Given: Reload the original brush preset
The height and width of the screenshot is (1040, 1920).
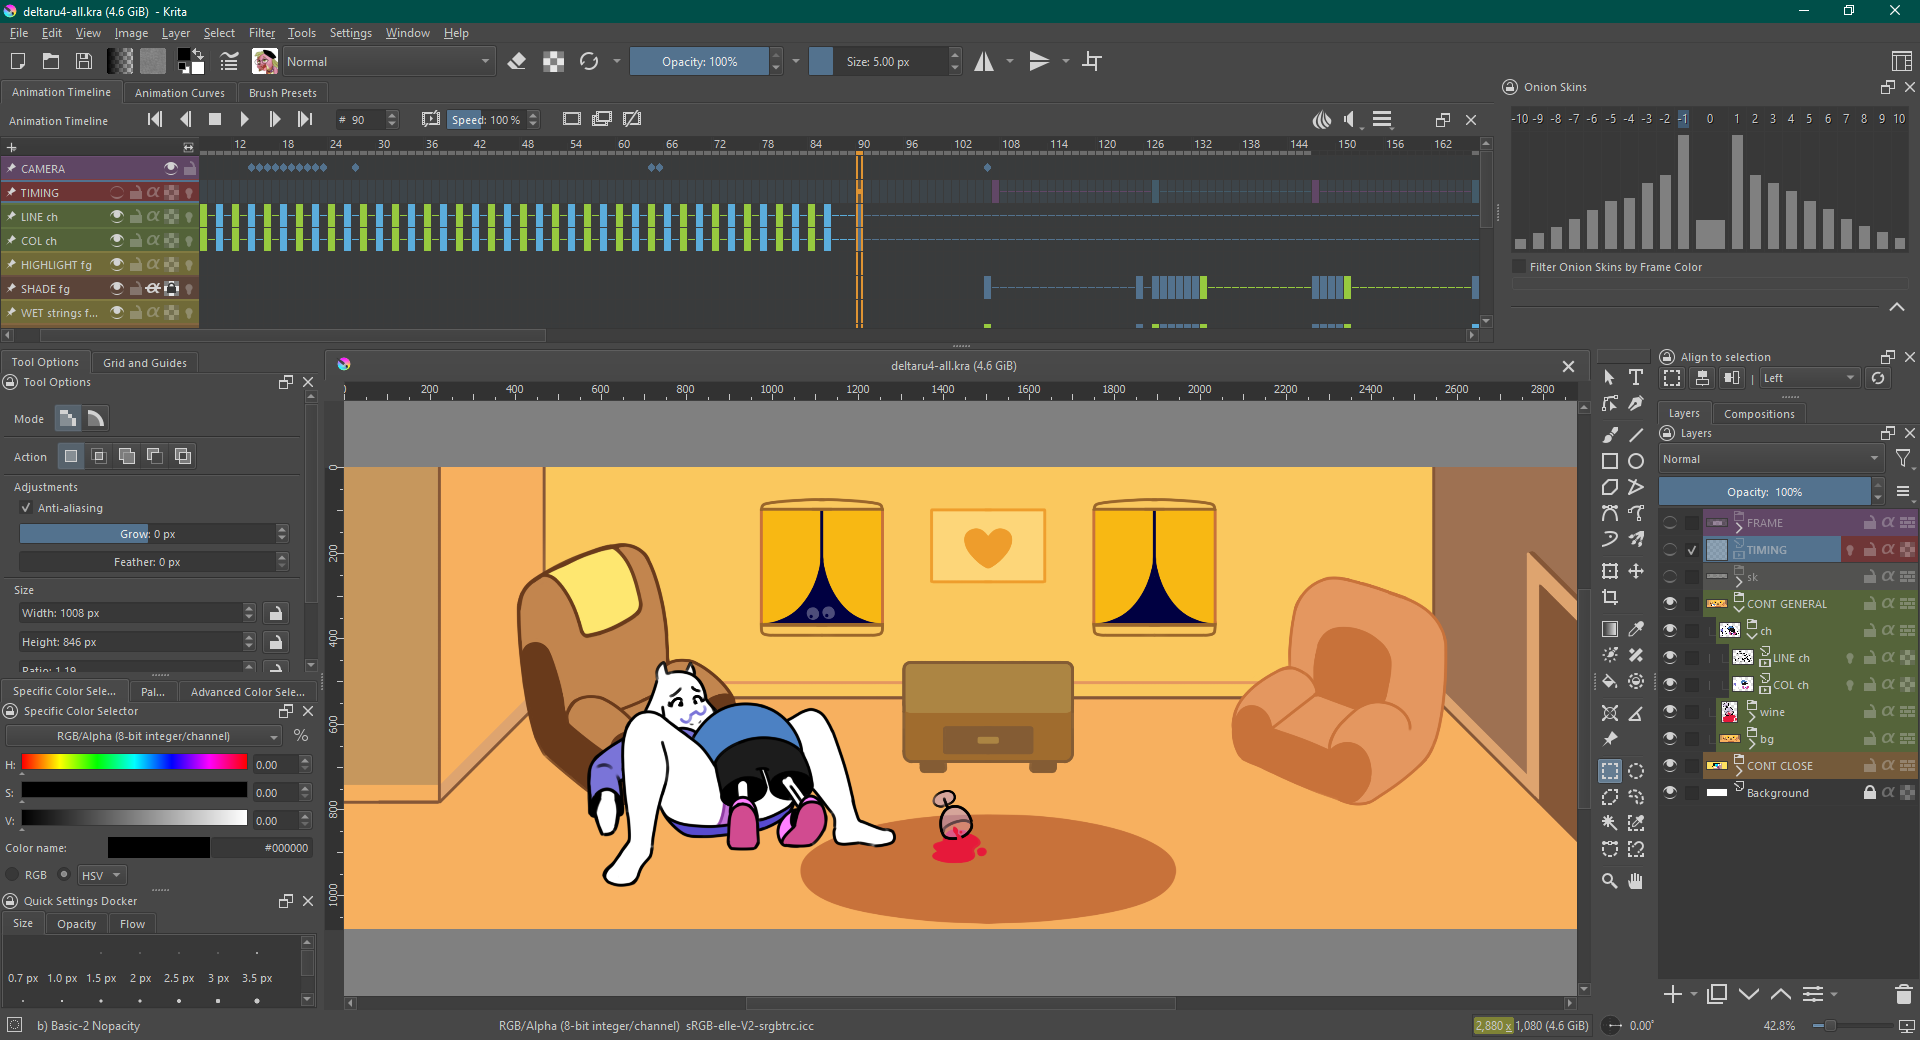Looking at the screenshot, I should pos(589,62).
